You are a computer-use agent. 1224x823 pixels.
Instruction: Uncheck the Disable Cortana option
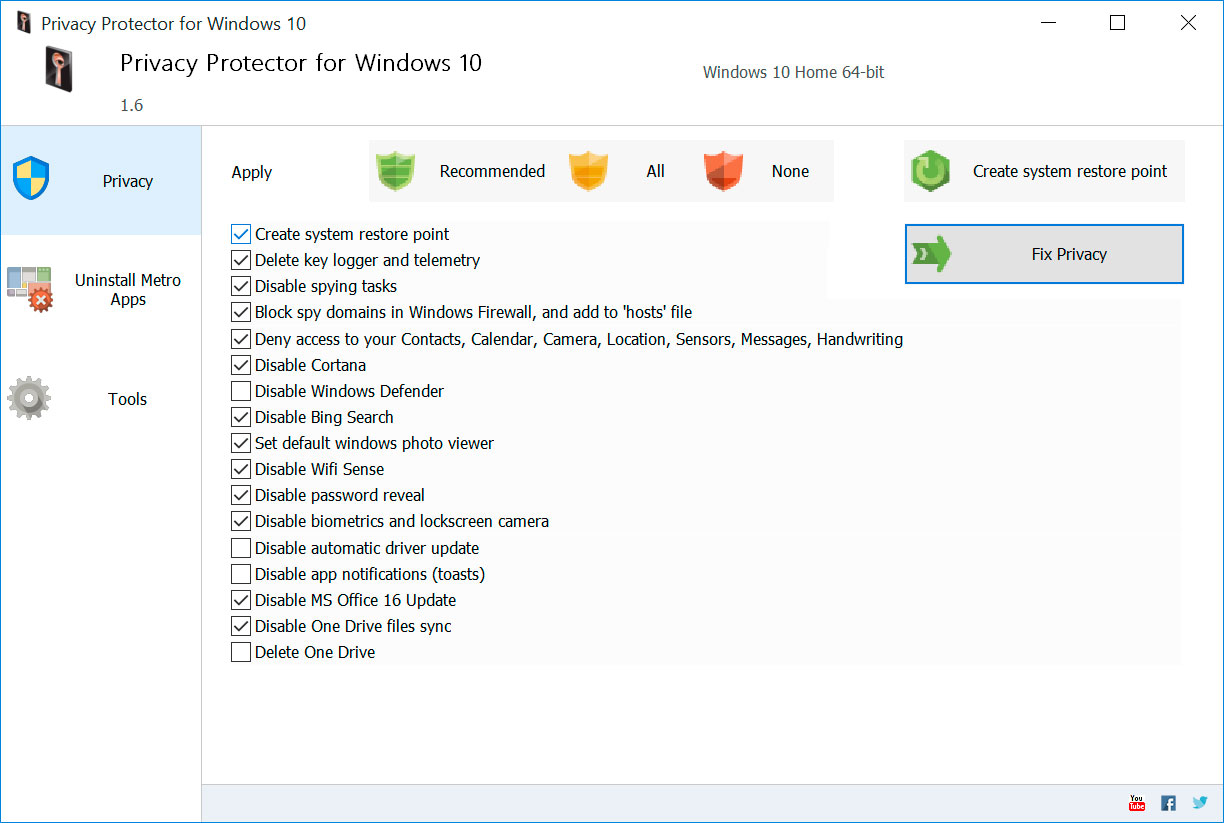coord(241,365)
